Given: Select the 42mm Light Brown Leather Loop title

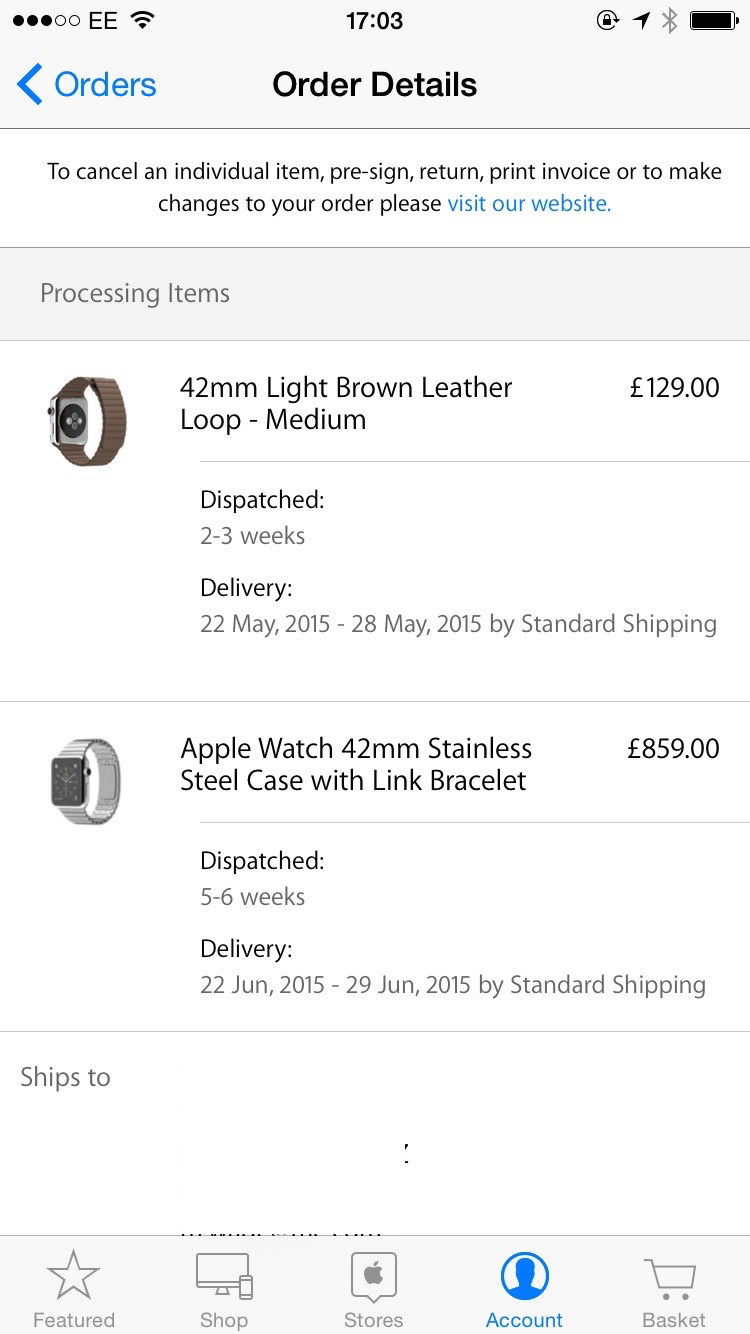Looking at the screenshot, I should click(x=346, y=403).
